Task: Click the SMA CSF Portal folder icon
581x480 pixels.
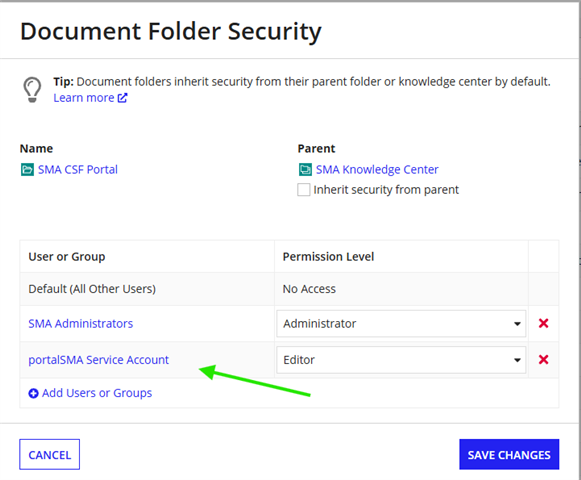Action: click(x=27, y=170)
